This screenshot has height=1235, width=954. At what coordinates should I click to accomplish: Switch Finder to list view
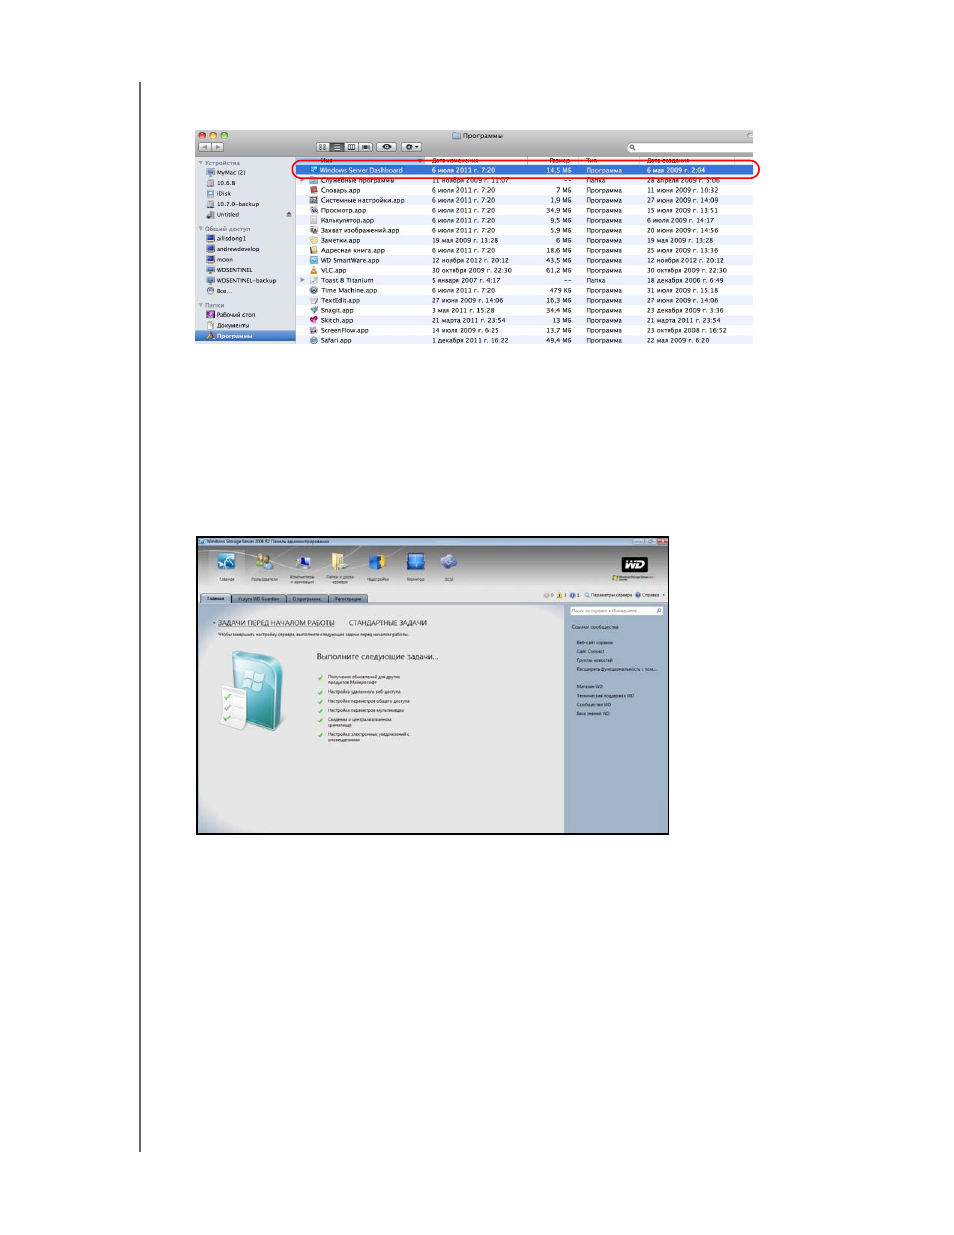[337, 147]
